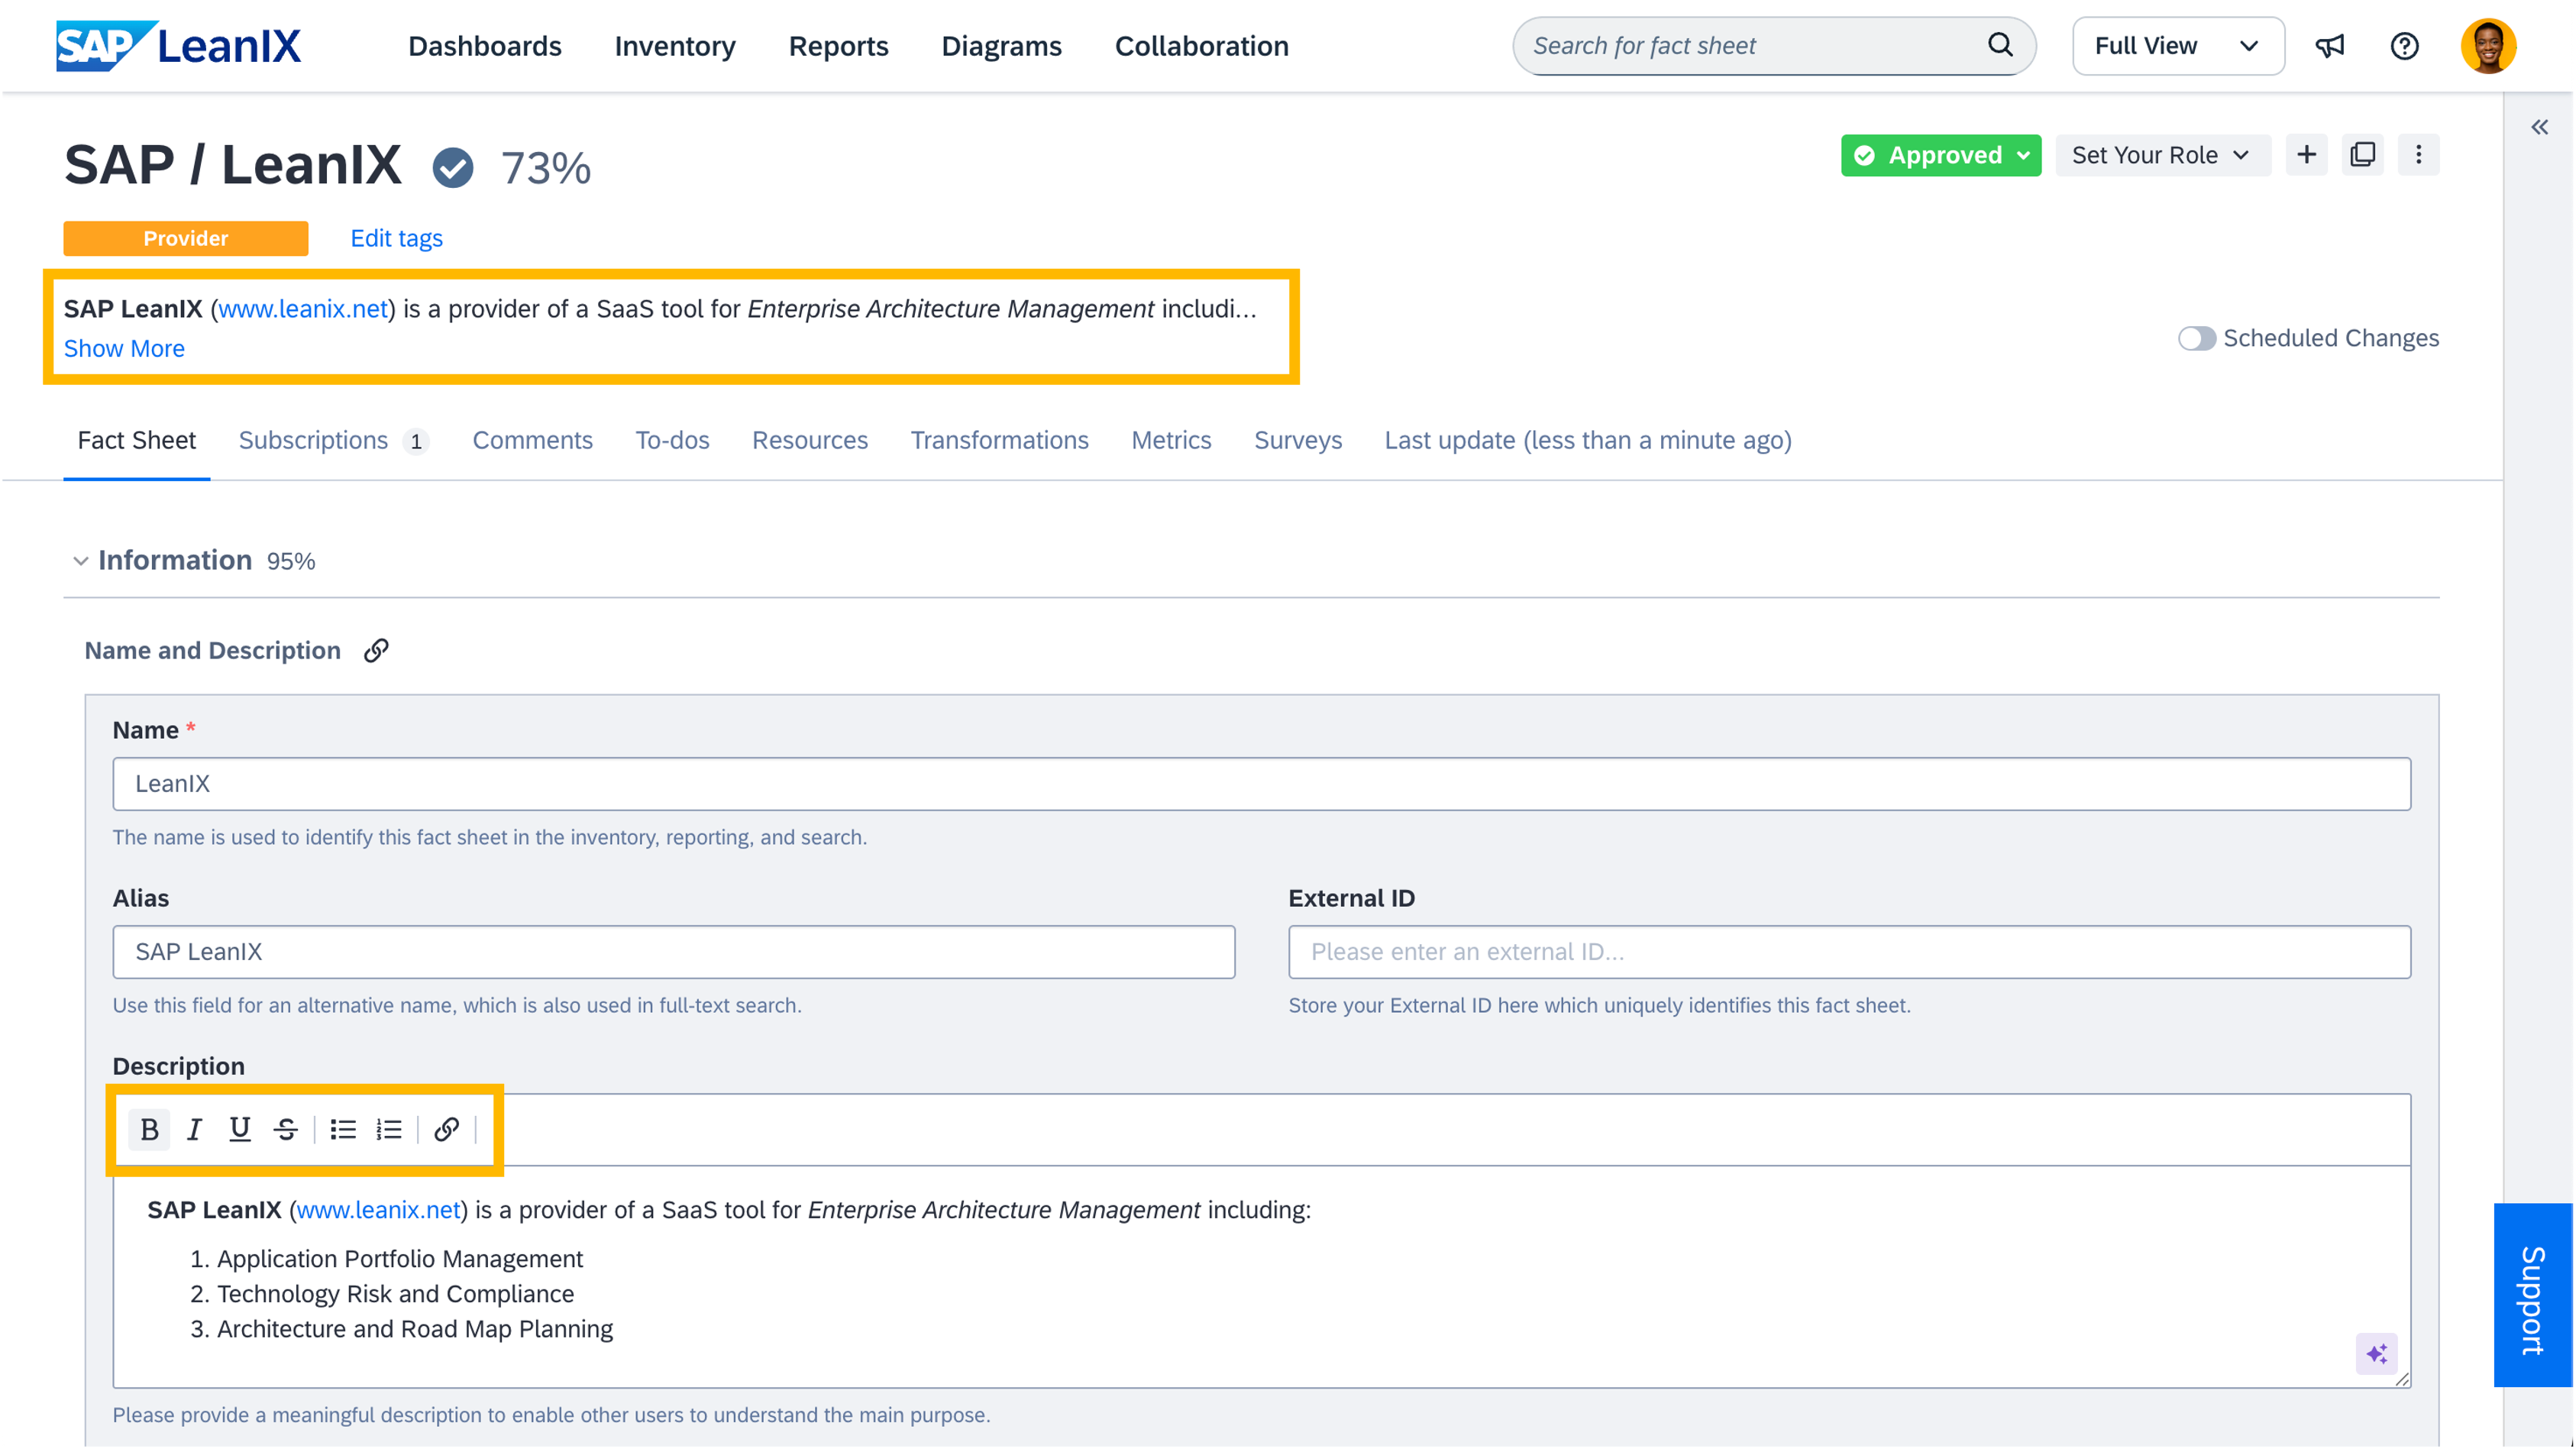
Task: Click the AI sparkle assistant icon
Action: click(x=2376, y=1354)
